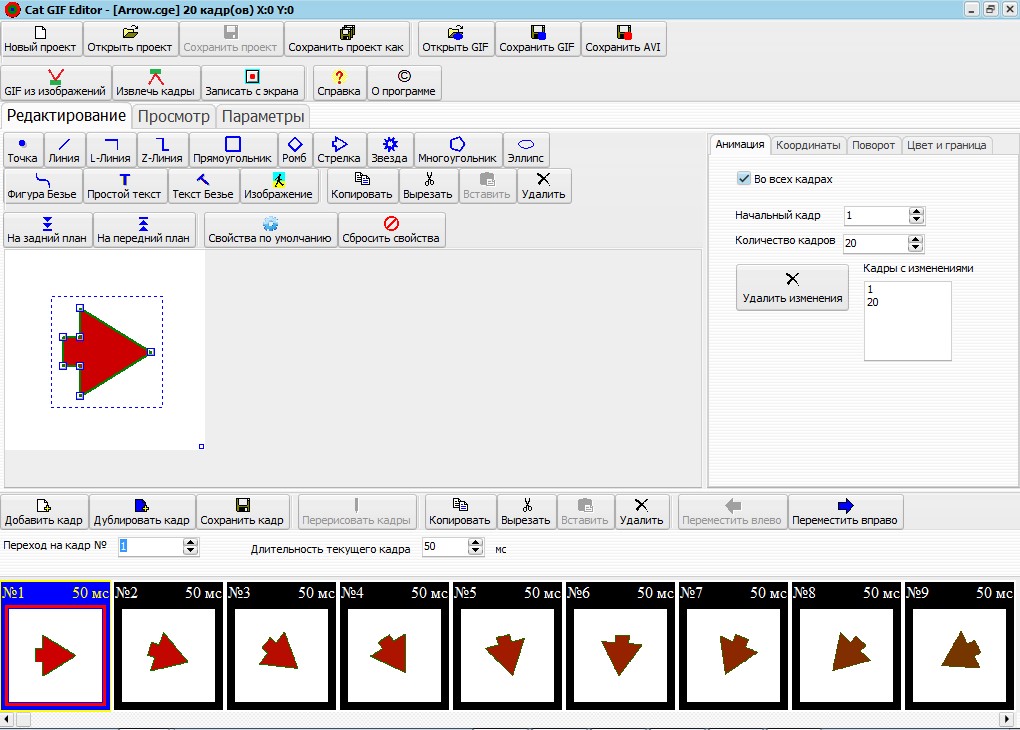
Task: Select the Многоугольник shape tool
Action: click(457, 150)
